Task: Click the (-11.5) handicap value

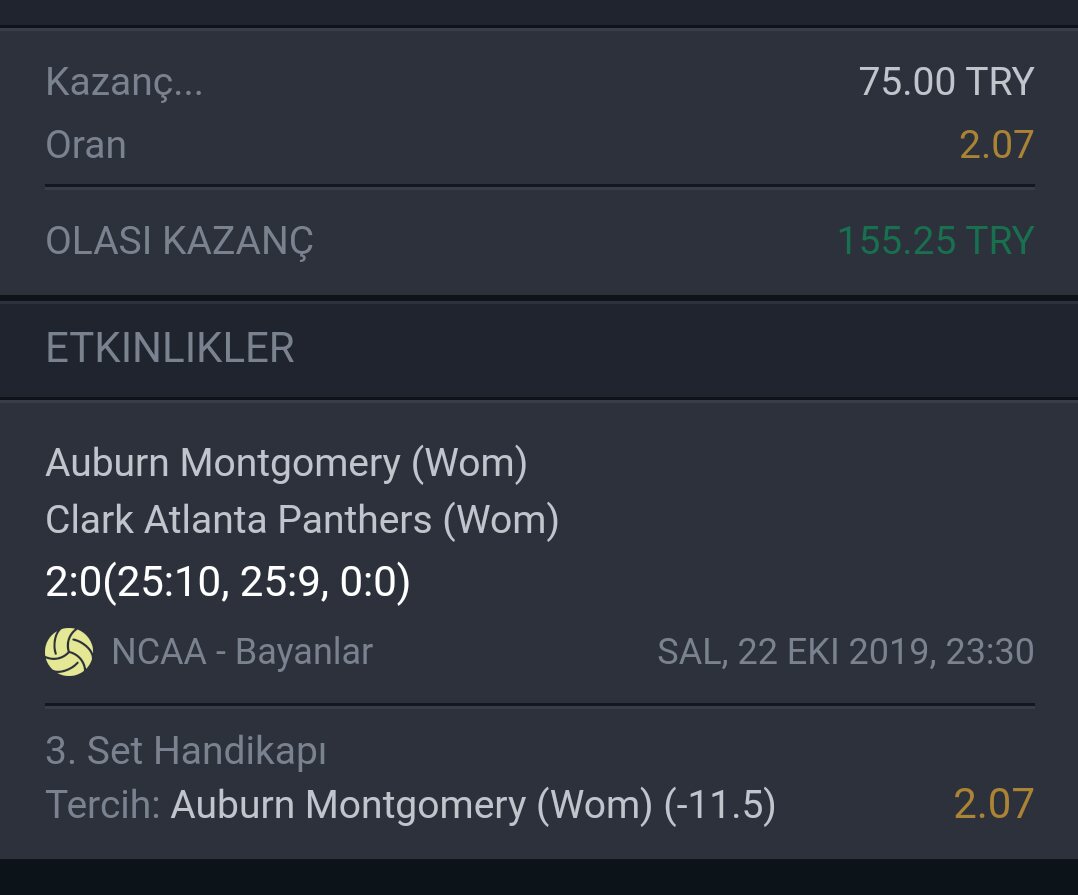Action: pos(720,805)
